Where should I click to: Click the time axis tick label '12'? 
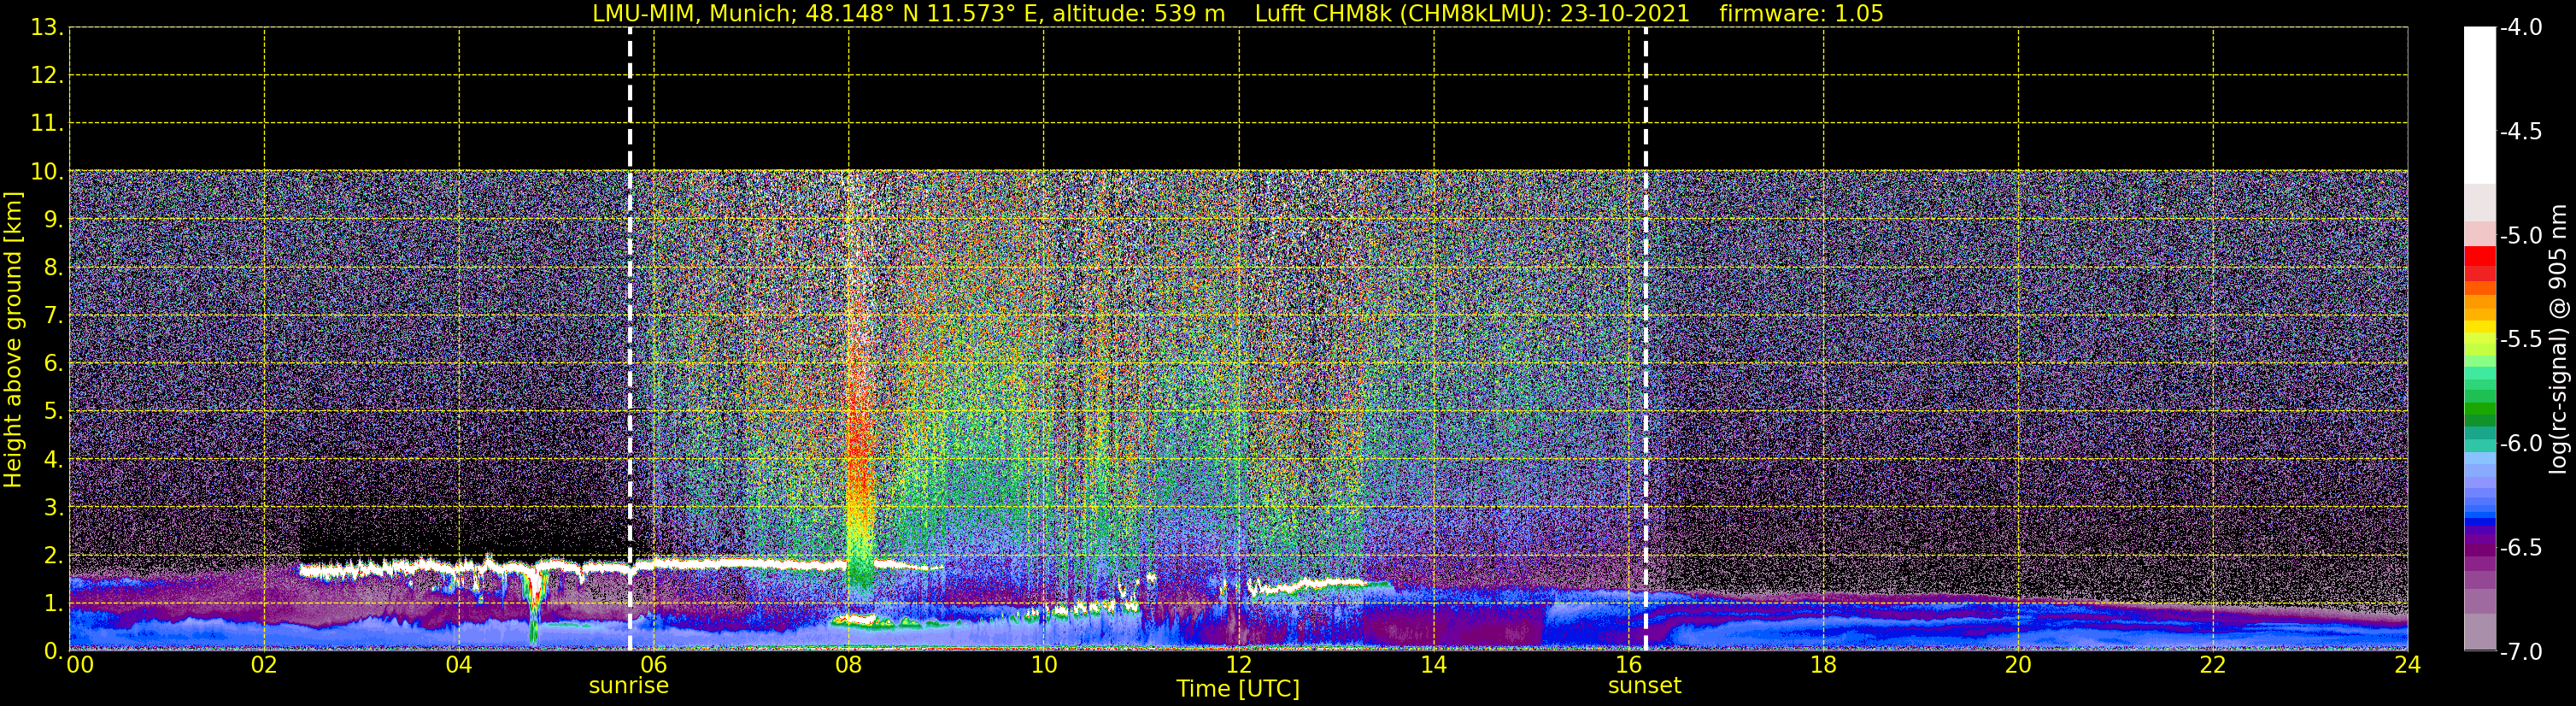click(x=1239, y=665)
